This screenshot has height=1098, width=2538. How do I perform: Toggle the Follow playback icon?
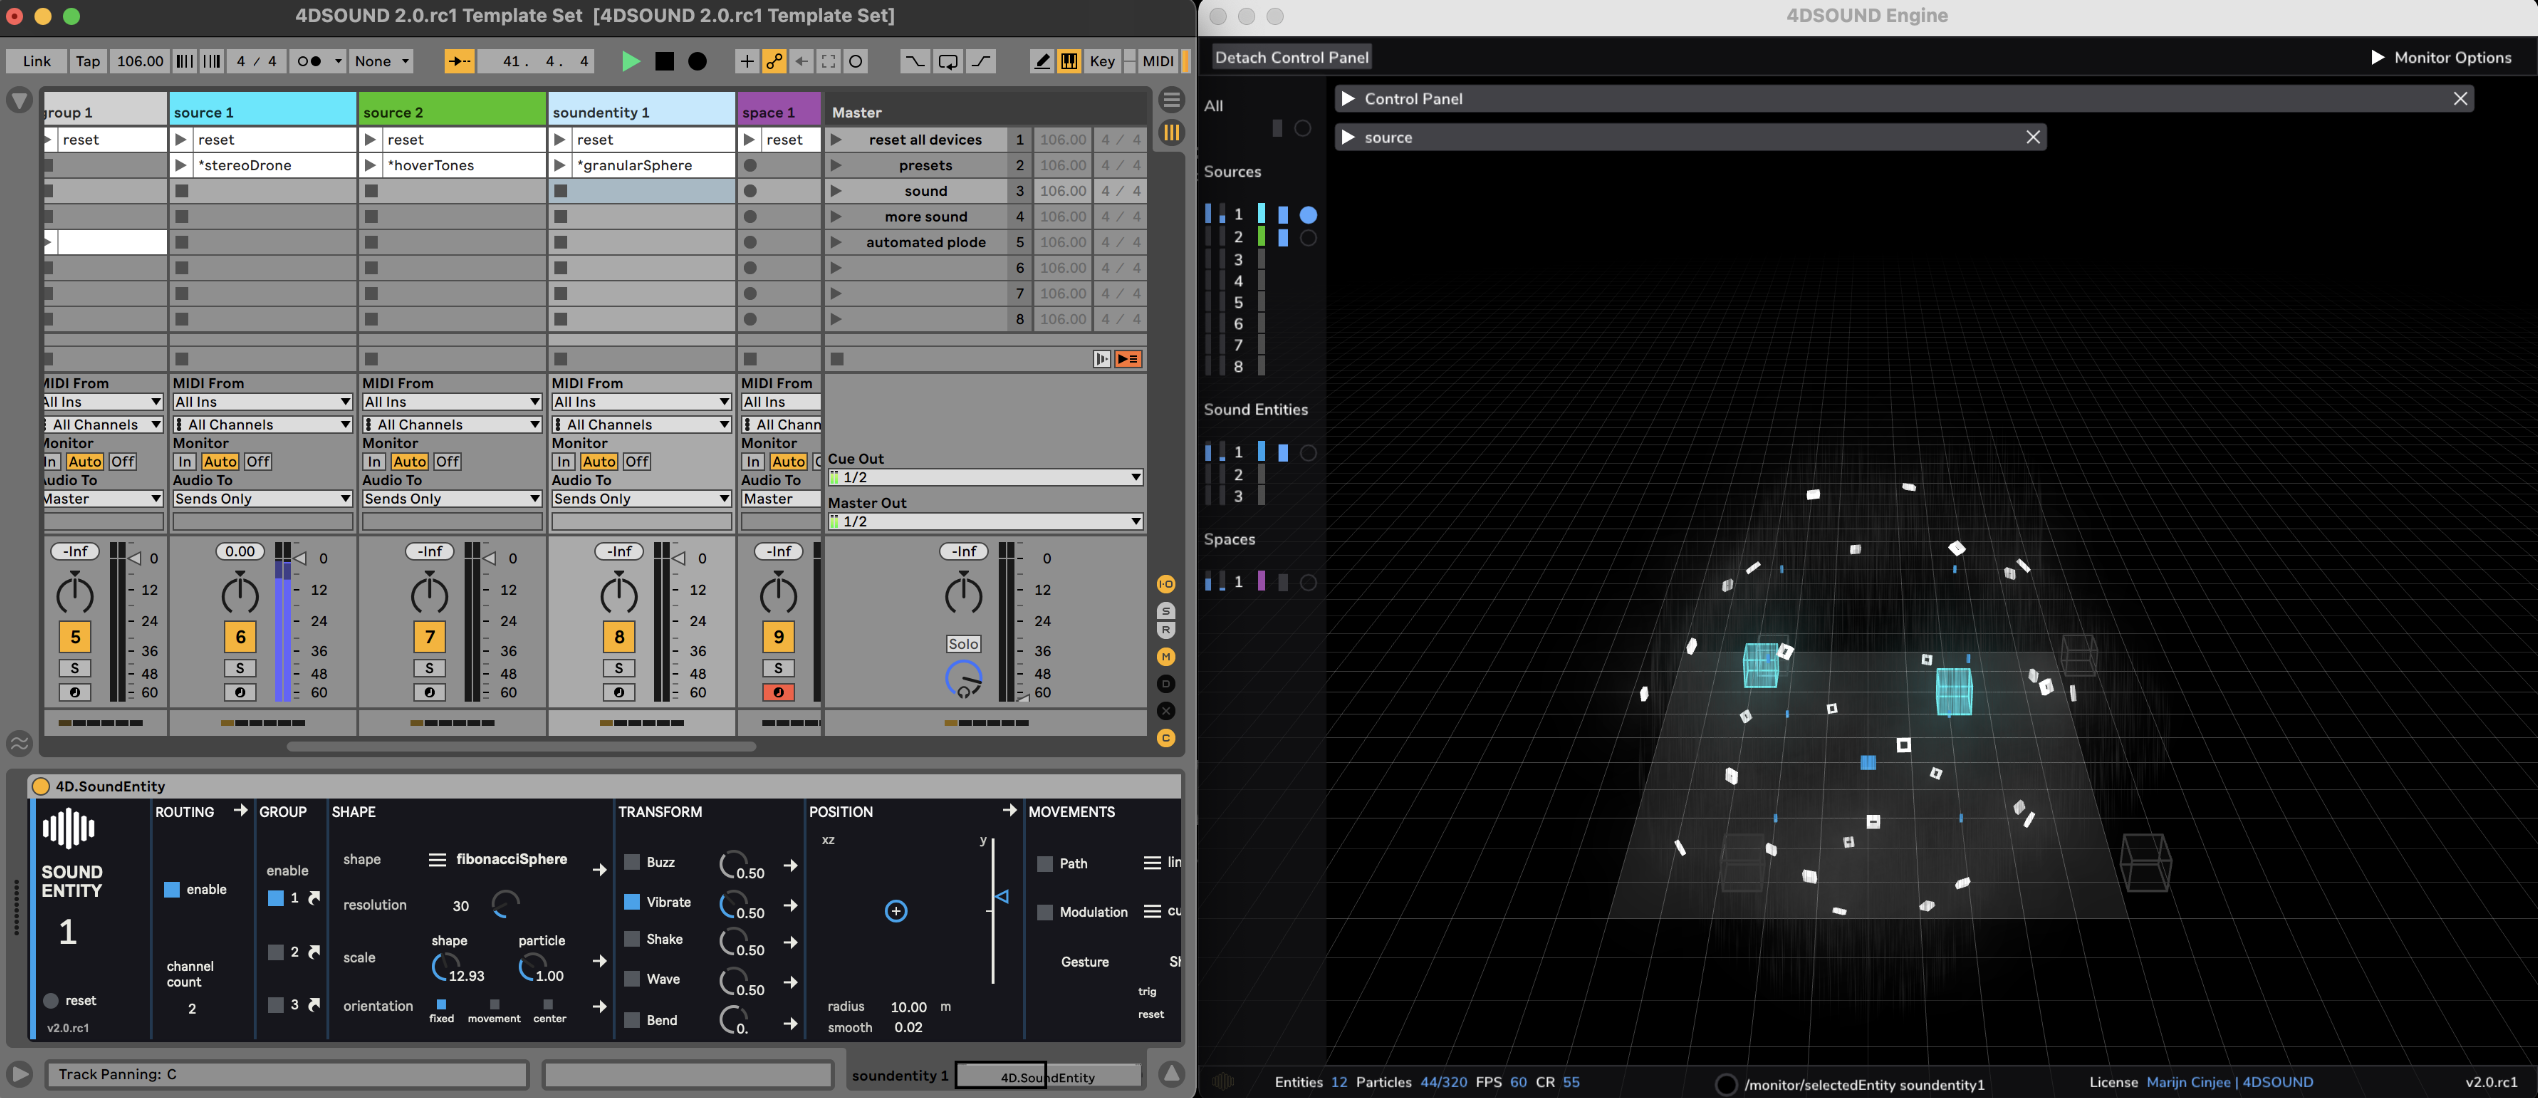pos(459,61)
